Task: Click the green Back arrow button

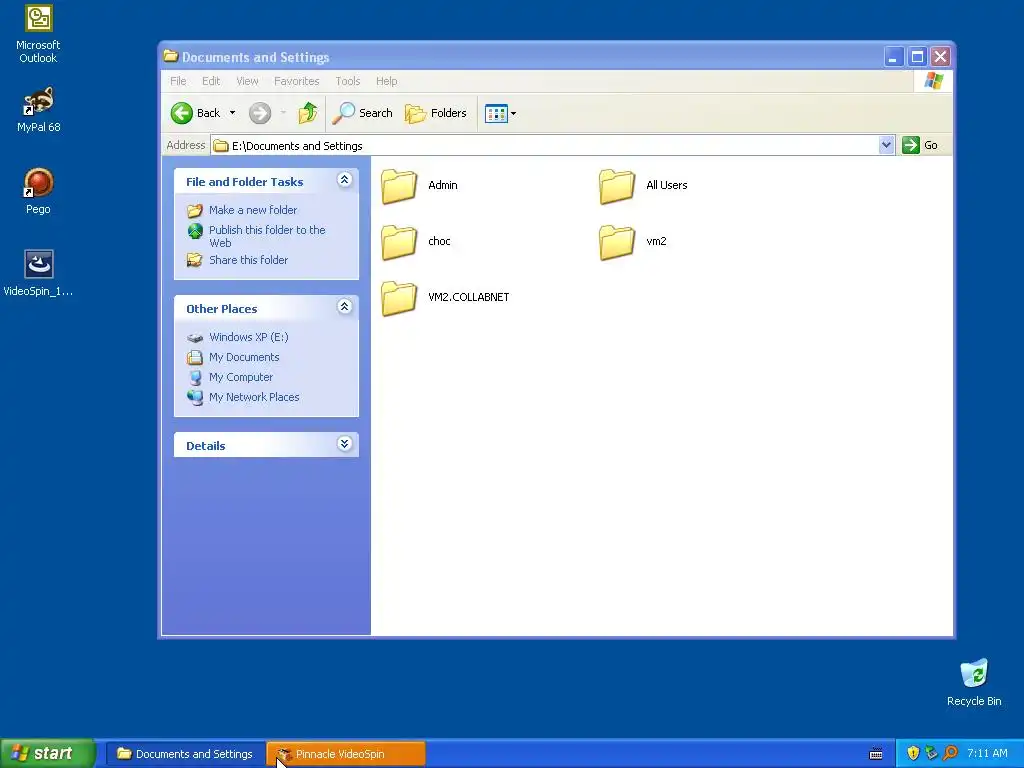Action: (182, 113)
